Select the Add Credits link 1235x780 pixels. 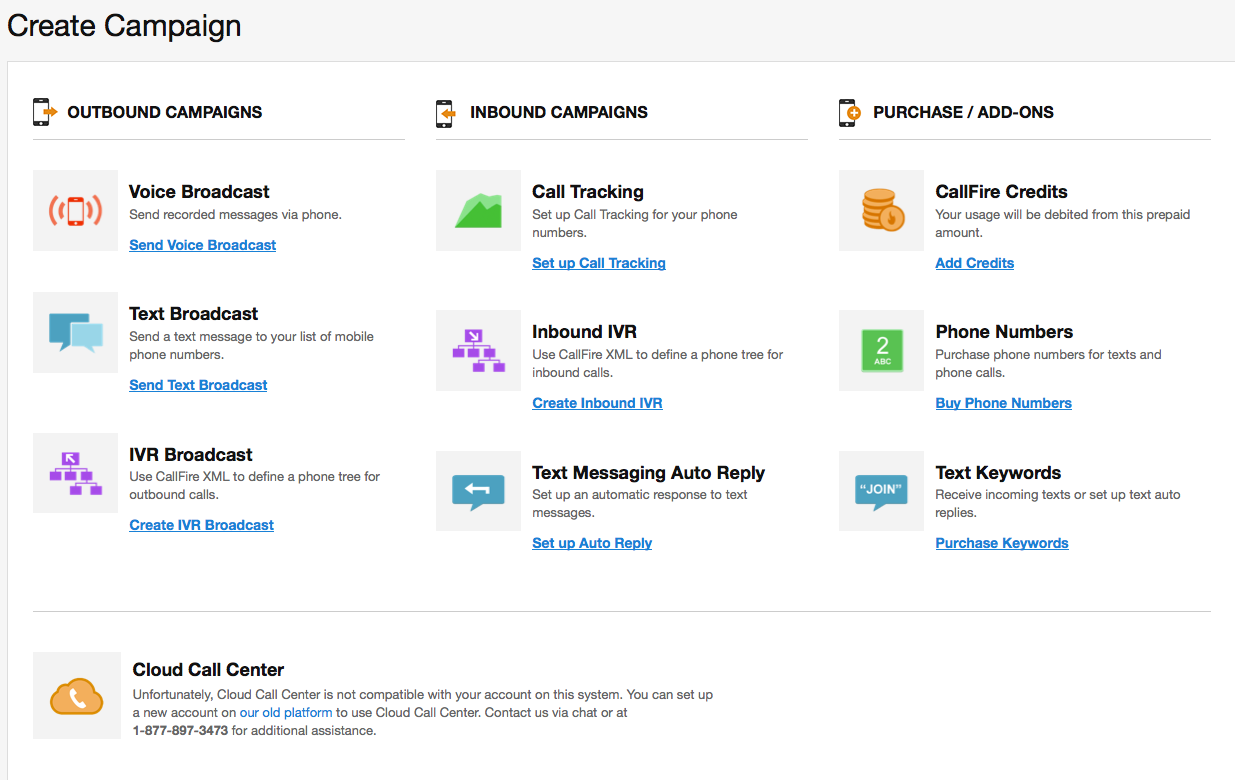(x=974, y=262)
